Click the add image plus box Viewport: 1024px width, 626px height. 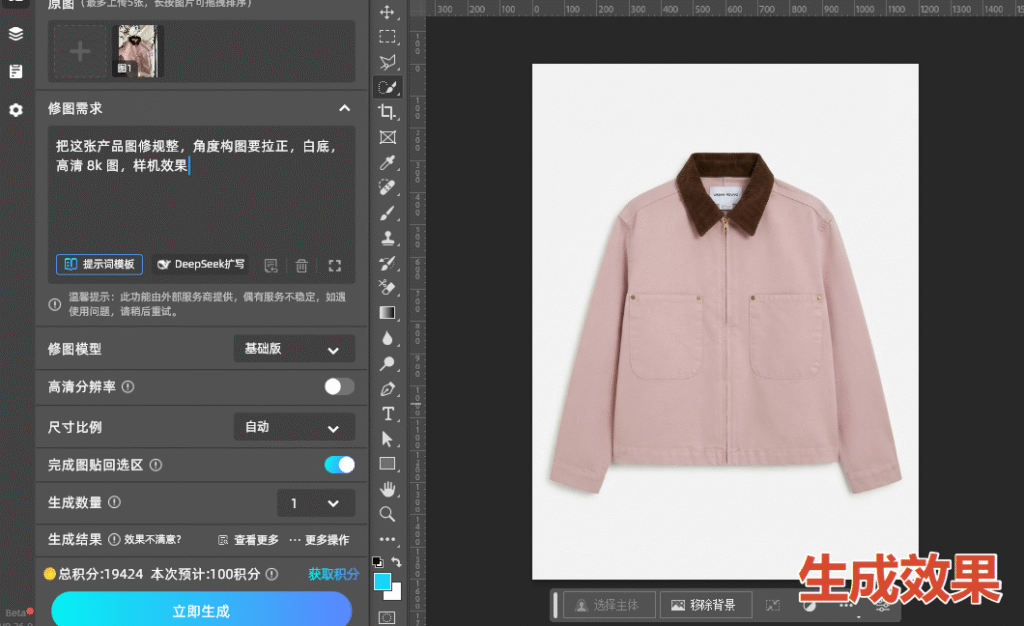point(80,52)
